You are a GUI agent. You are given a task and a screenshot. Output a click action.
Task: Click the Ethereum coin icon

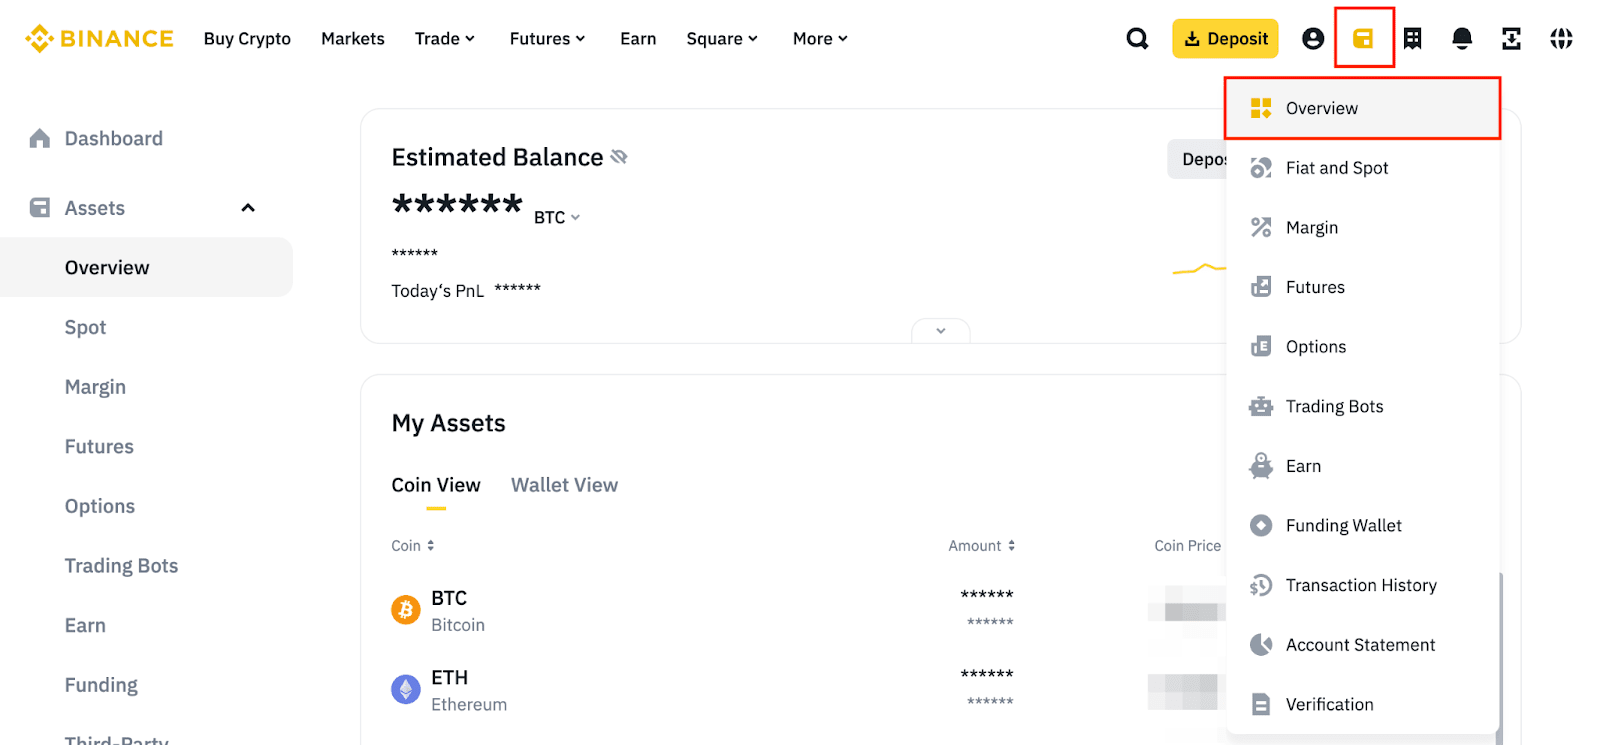(405, 690)
